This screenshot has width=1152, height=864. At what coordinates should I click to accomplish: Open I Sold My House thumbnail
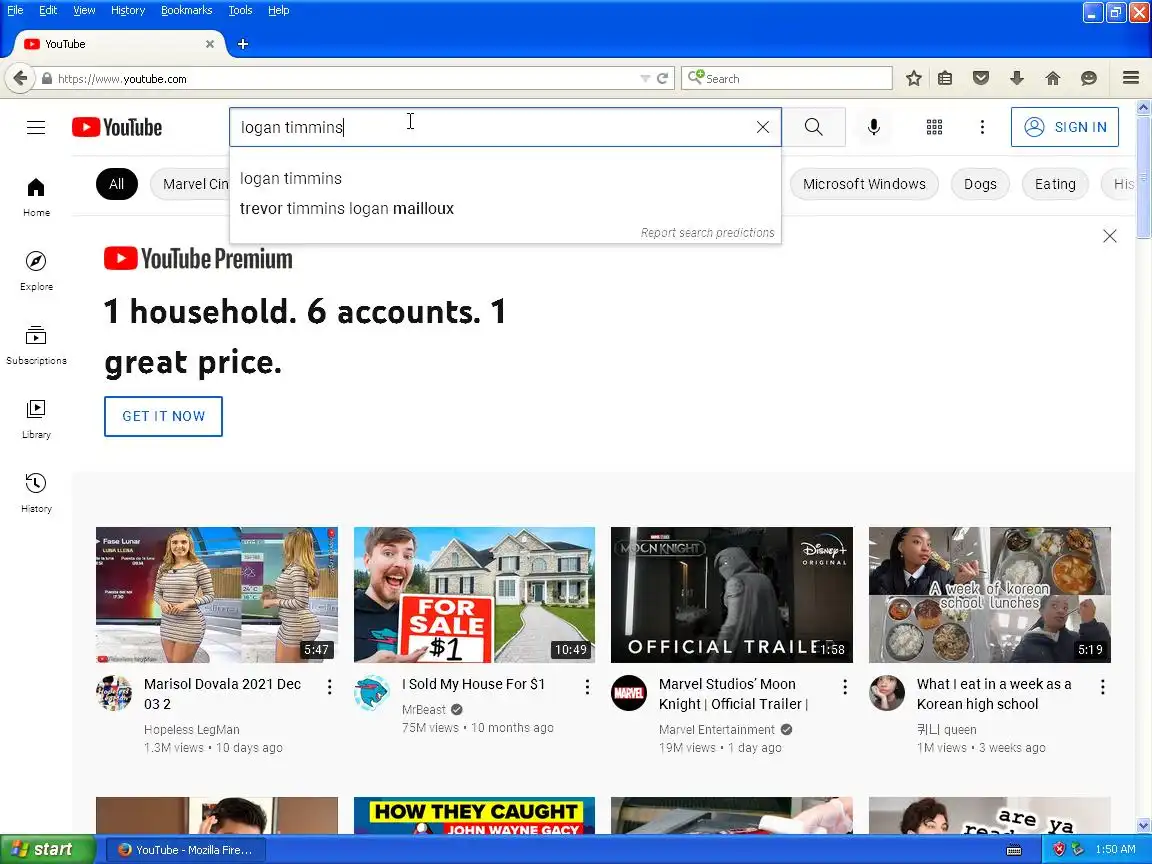point(474,594)
